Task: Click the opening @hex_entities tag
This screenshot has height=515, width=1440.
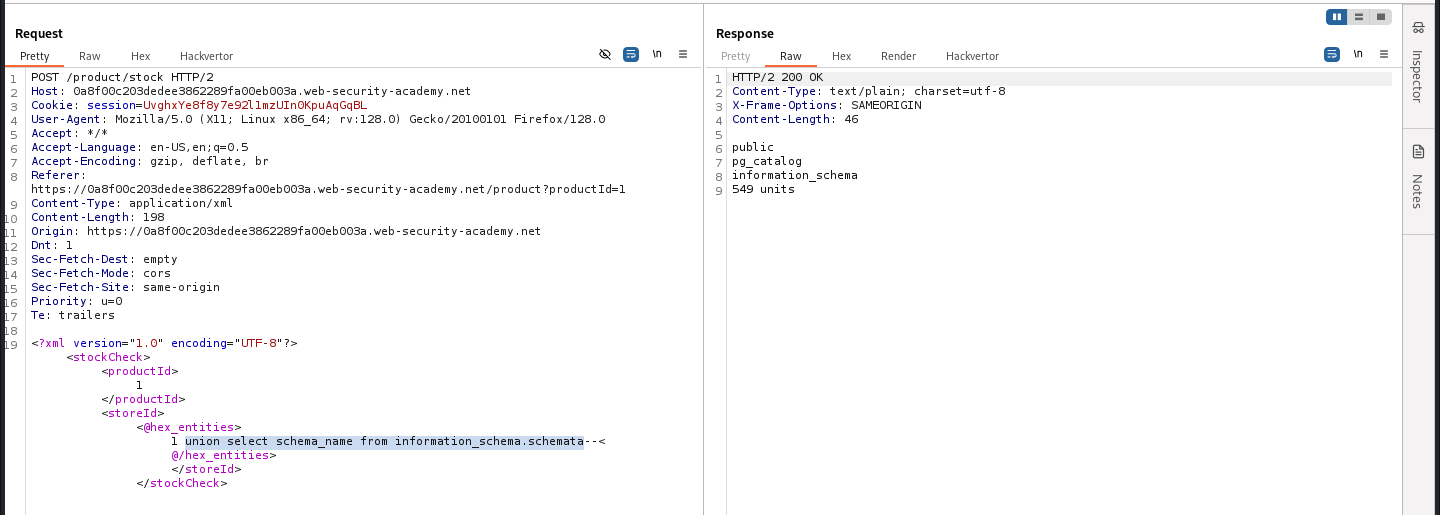Action: click(x=189, y=427)
